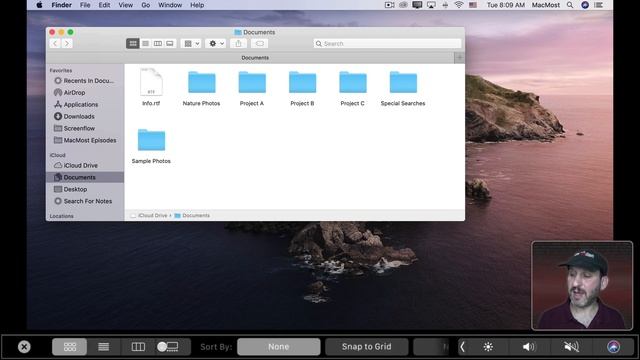Tap the Touch Bar mute button
Screen dimensions: 640x360
pyautogui.click(x=571, y=347)
